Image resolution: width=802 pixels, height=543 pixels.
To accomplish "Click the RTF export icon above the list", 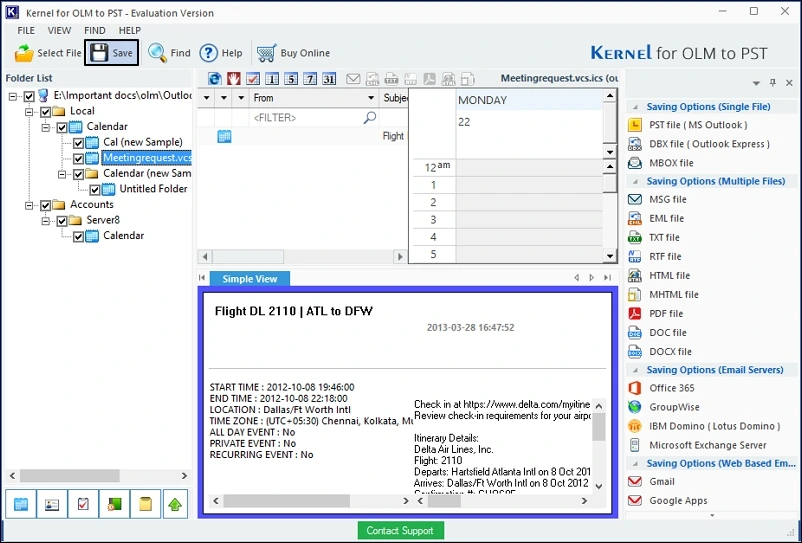I will pyautogui.click(x=410, y=79).
